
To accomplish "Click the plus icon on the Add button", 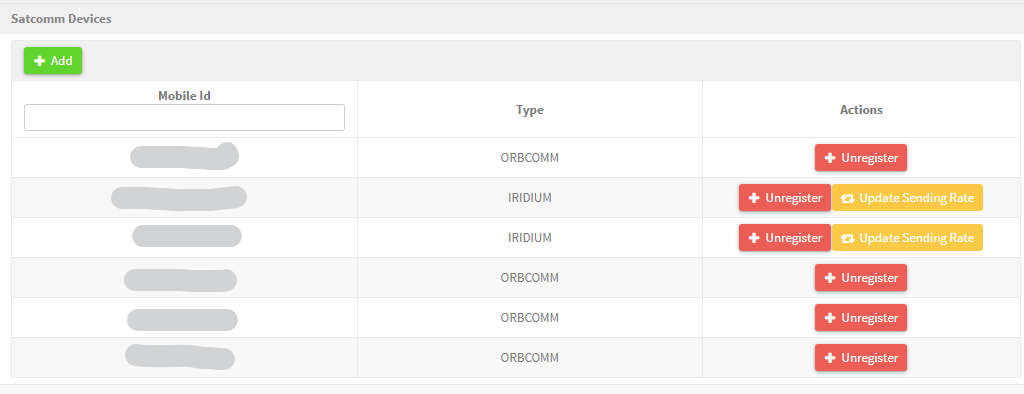I will (x=40, y=61).
